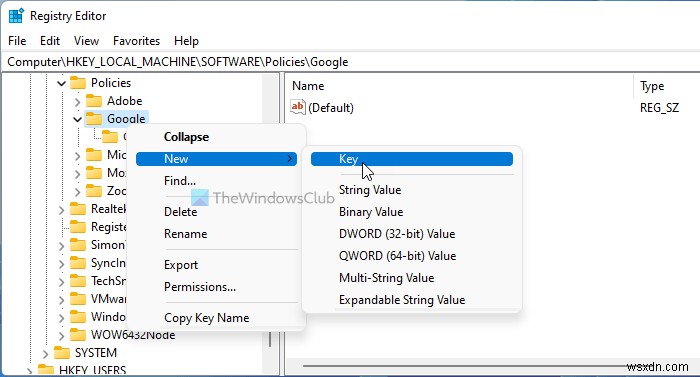Choose Delete in the context menu
Viewport: 700px width, 377px height.
click(217, 211)
